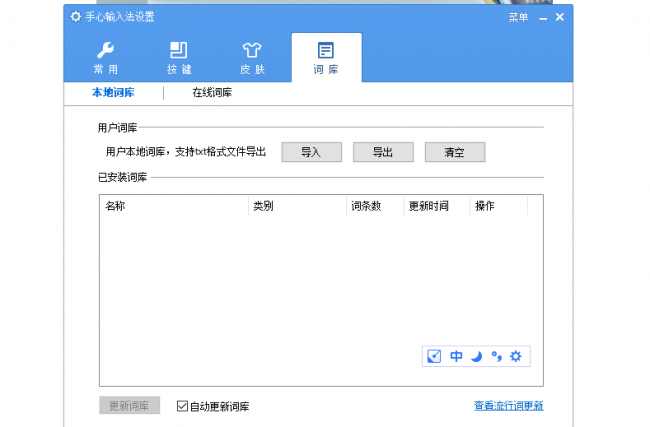
Task: Click the 更新时间 column header
Action: [437, 206]
